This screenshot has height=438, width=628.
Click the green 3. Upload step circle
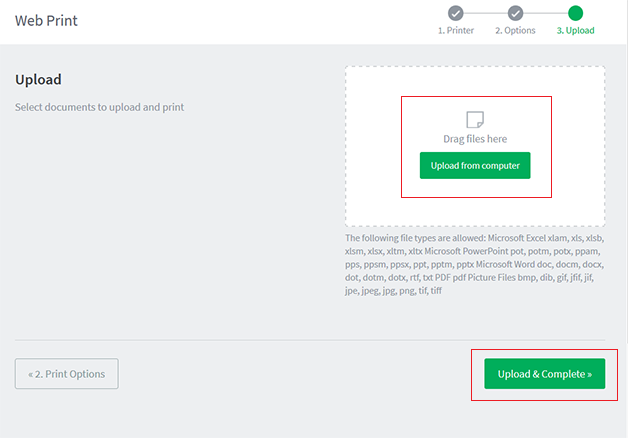tap(575, 13)
